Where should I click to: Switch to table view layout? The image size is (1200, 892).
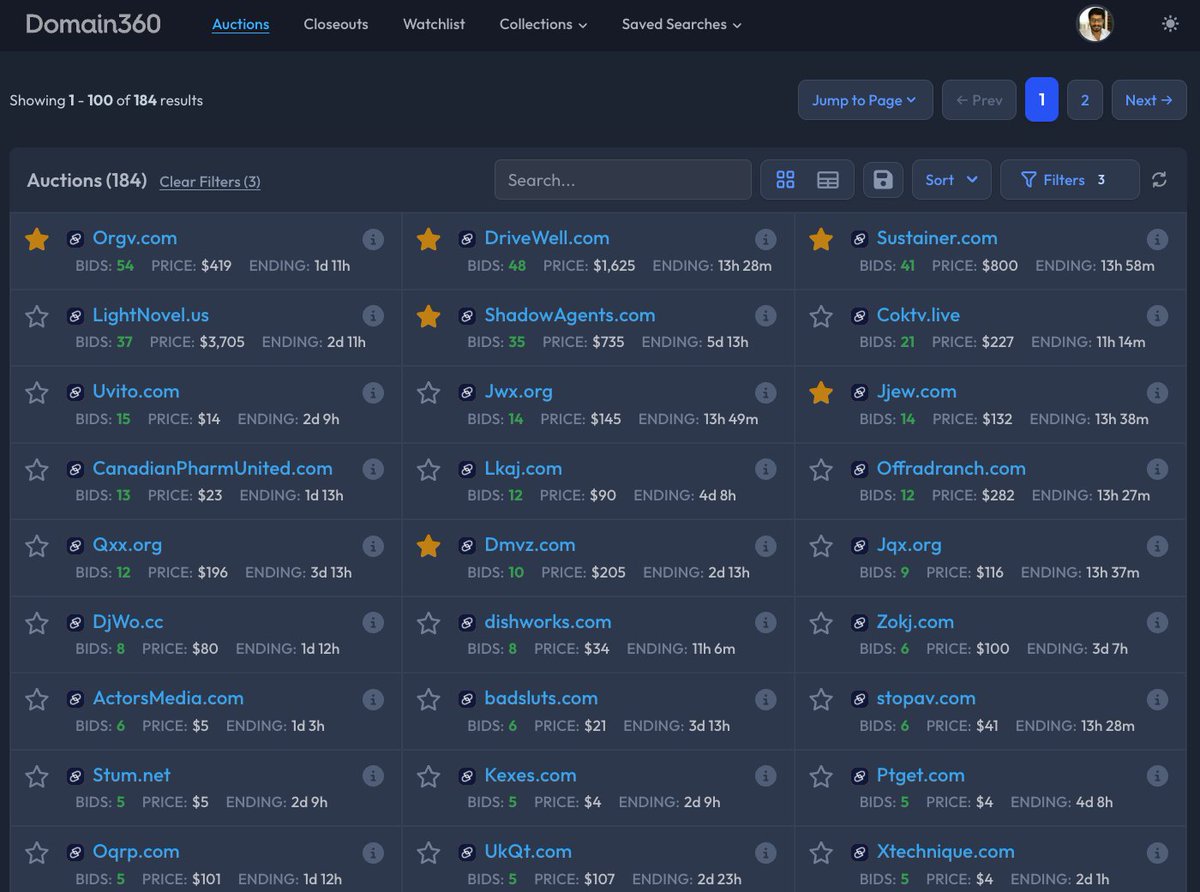pos(827,179)
